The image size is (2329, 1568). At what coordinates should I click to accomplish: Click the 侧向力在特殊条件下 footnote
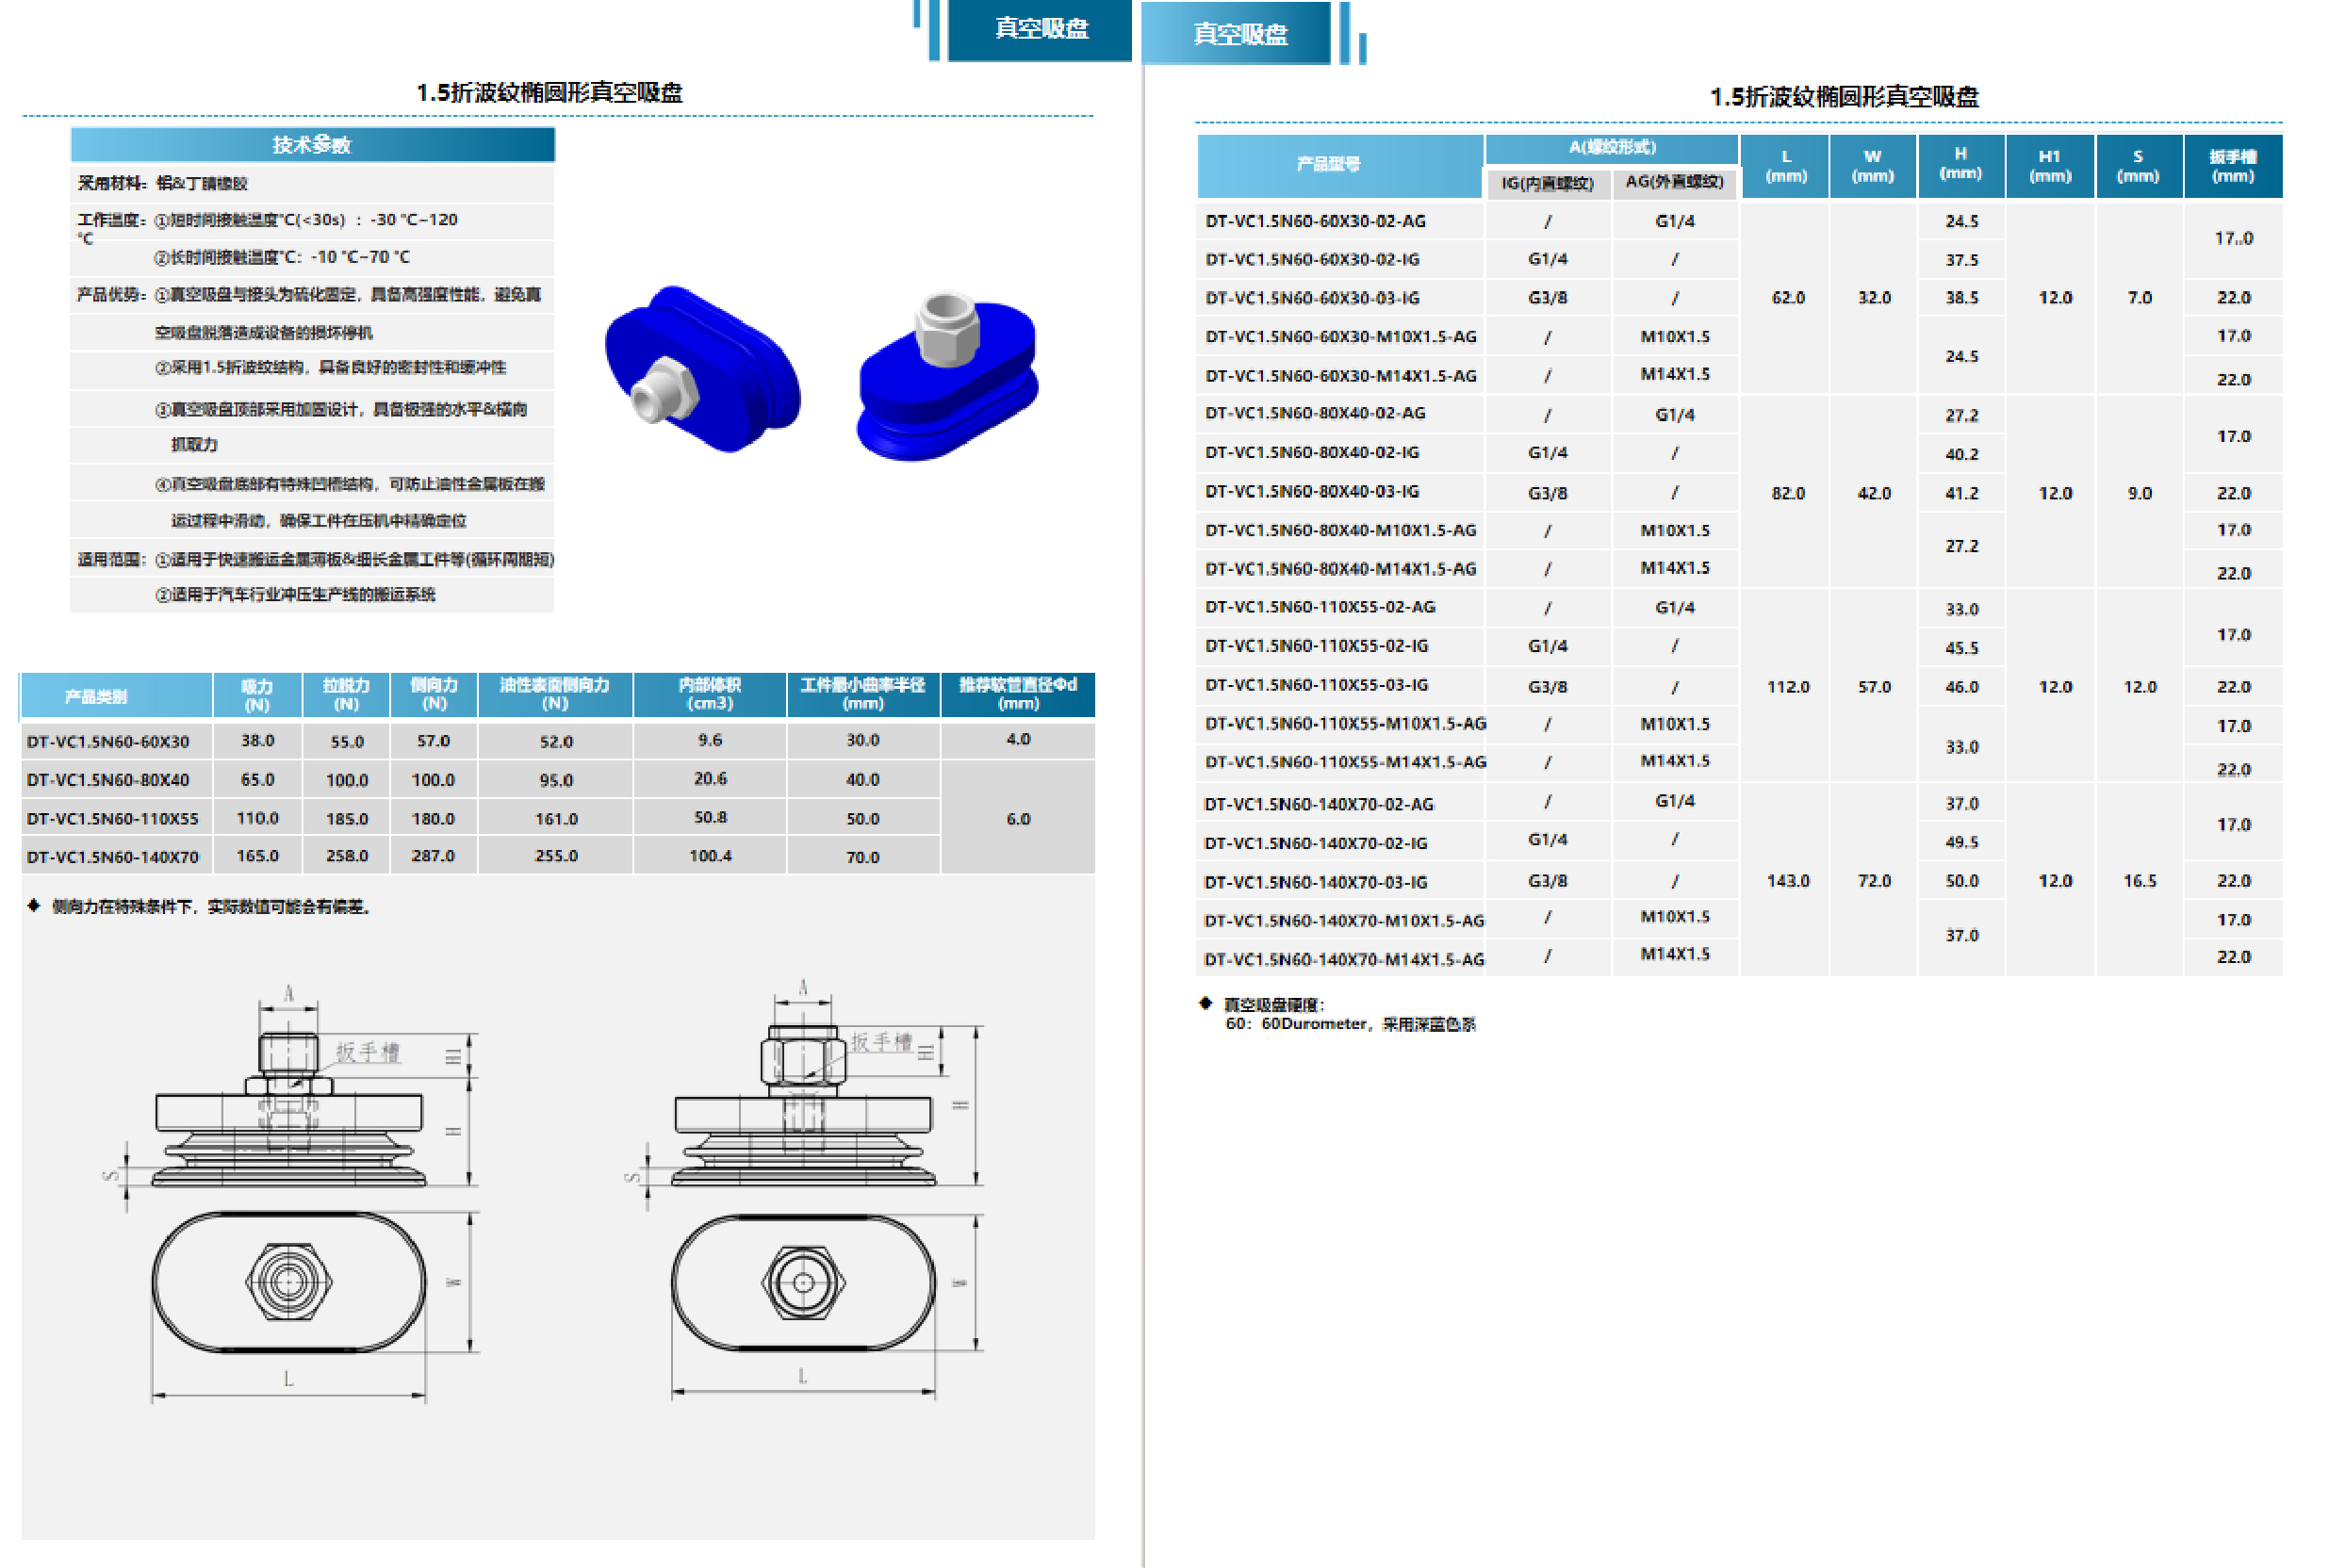pos(210,907)
